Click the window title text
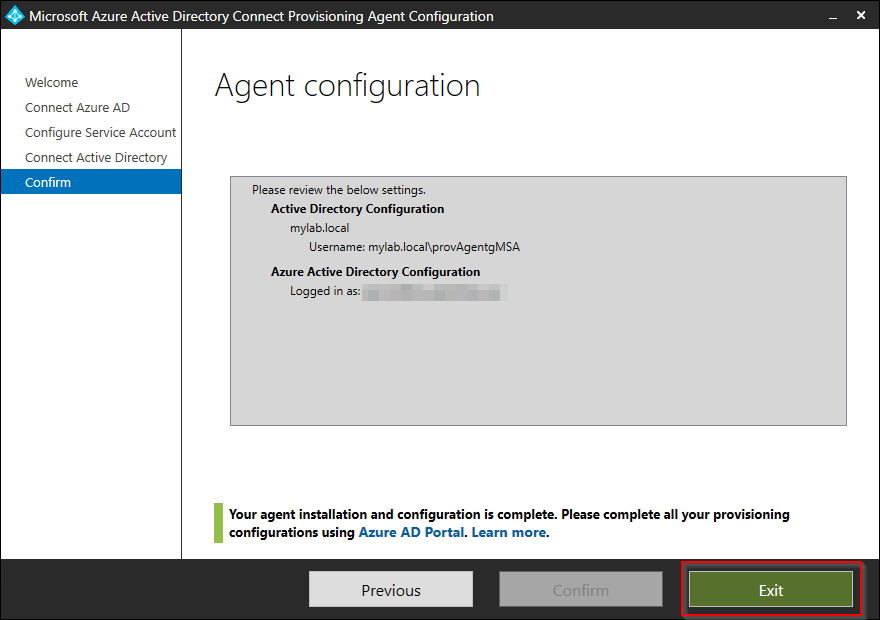Image resolution: width=880 pixels, height=620 pixels. pyautogui.click(x=262, y=16)
